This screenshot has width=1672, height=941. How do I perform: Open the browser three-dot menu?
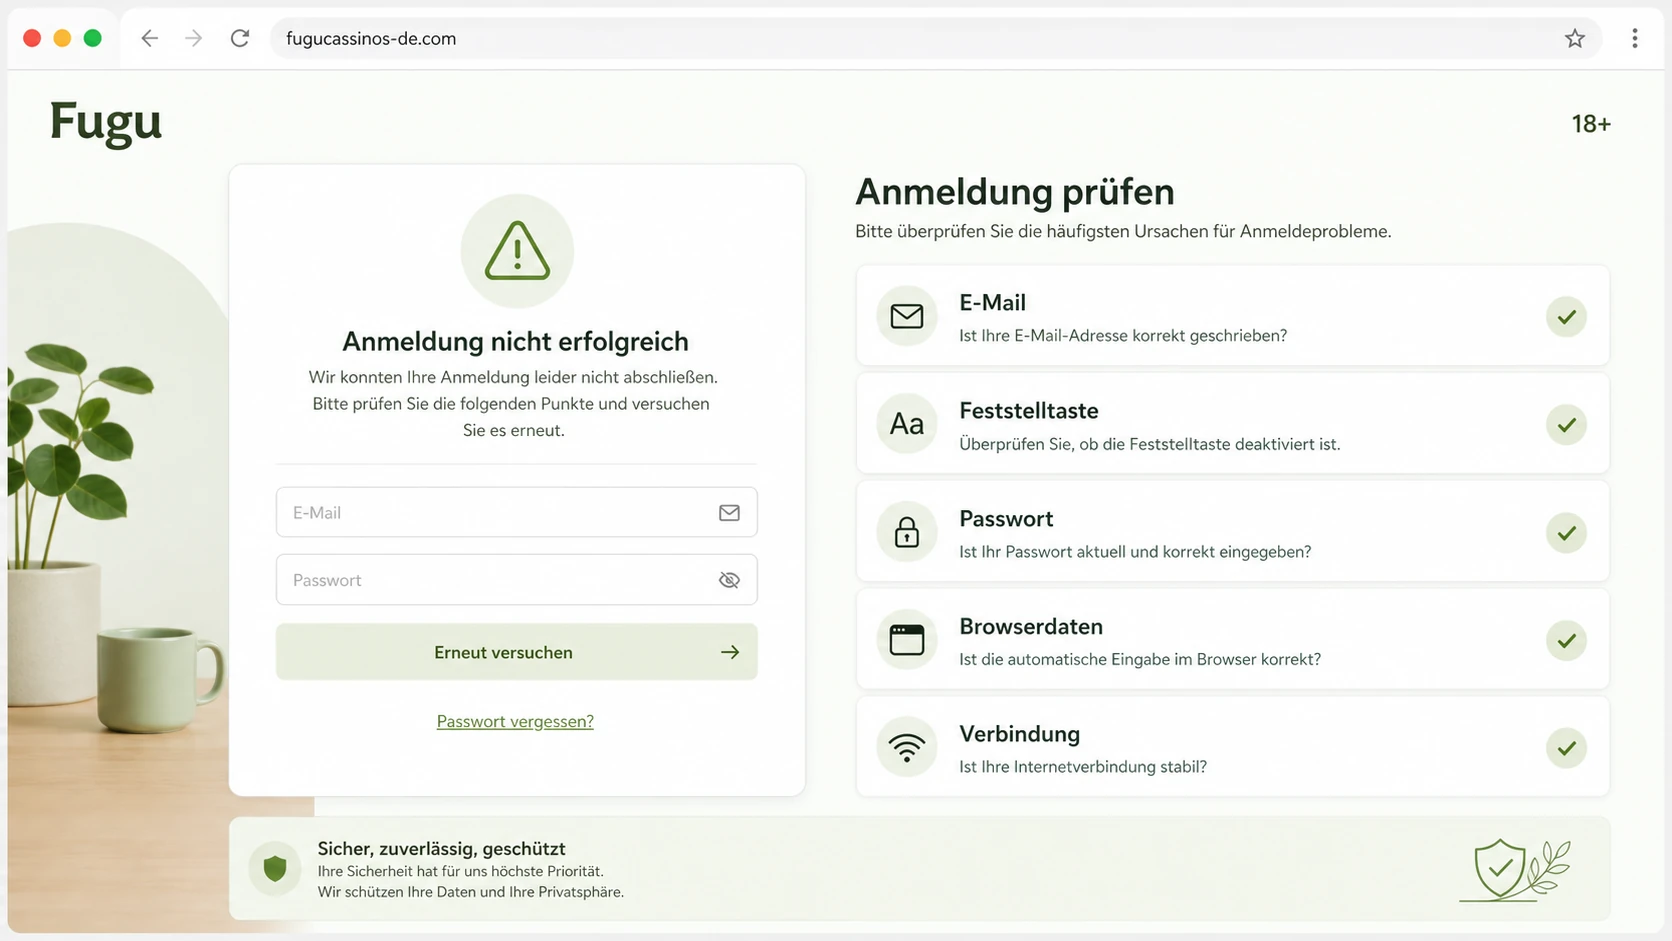pos(1635,38)
